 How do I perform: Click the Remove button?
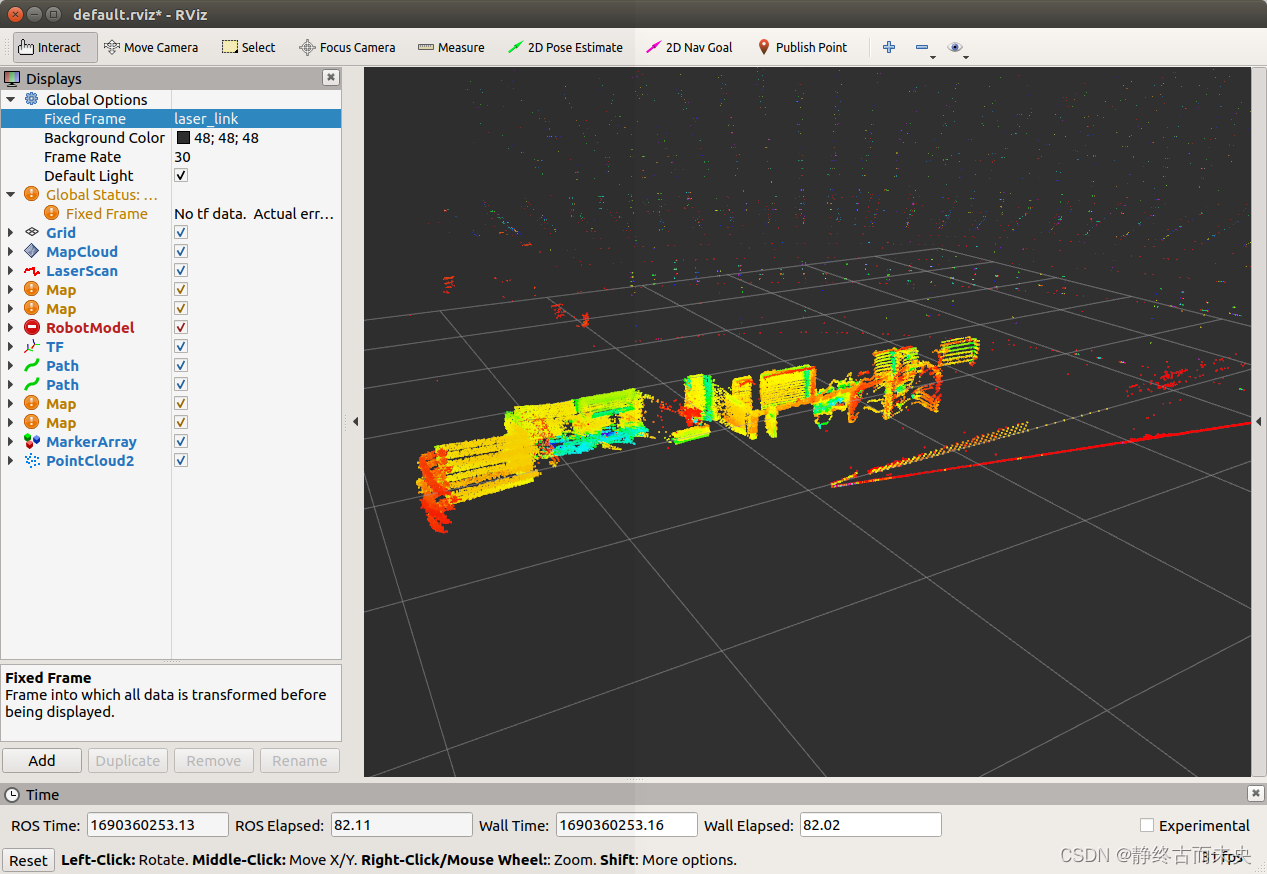[214, 760]
